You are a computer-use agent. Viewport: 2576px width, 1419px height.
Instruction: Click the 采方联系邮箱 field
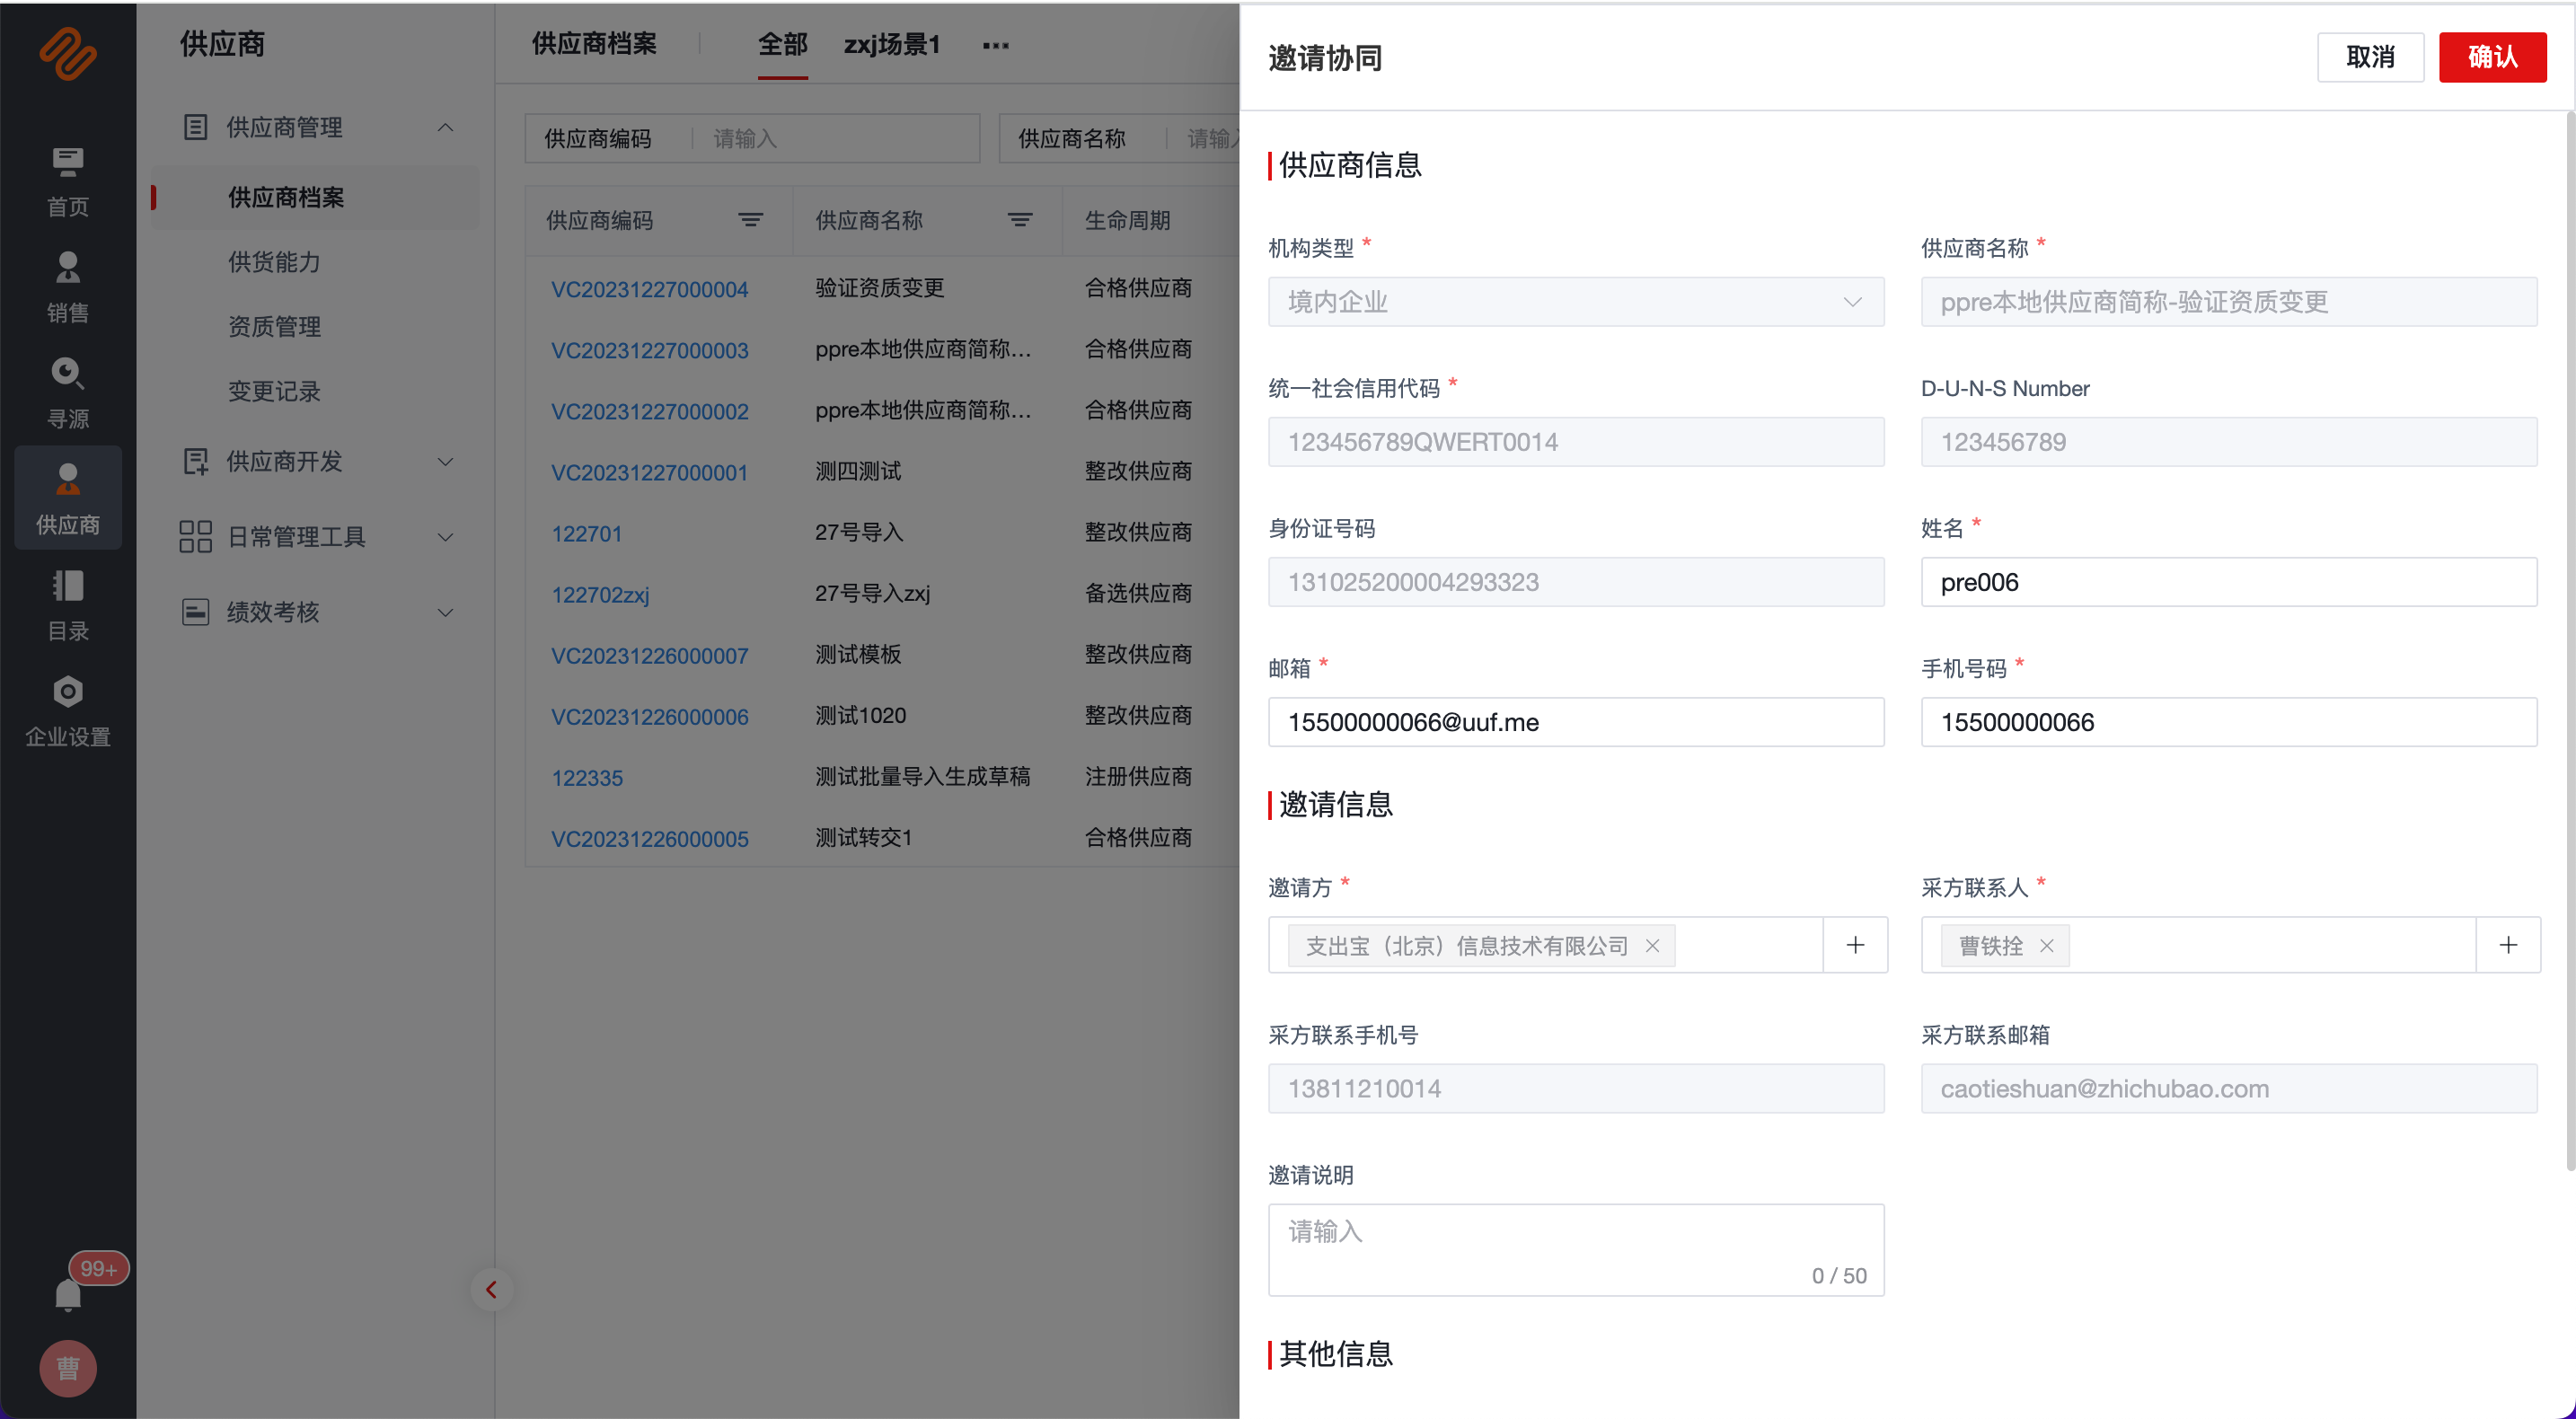[2229, 1088]
